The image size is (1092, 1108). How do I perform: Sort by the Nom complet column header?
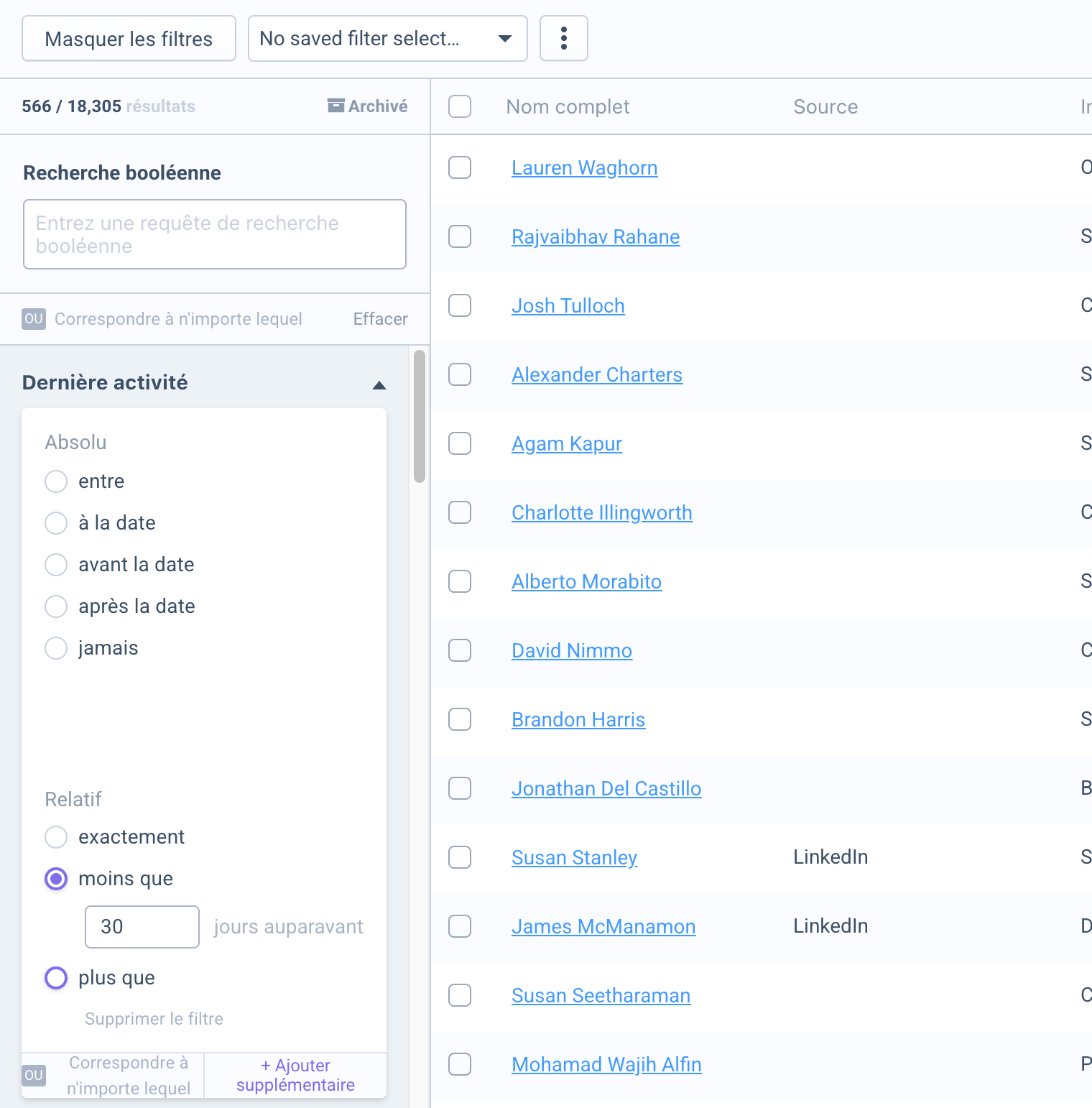click(567, 107)
